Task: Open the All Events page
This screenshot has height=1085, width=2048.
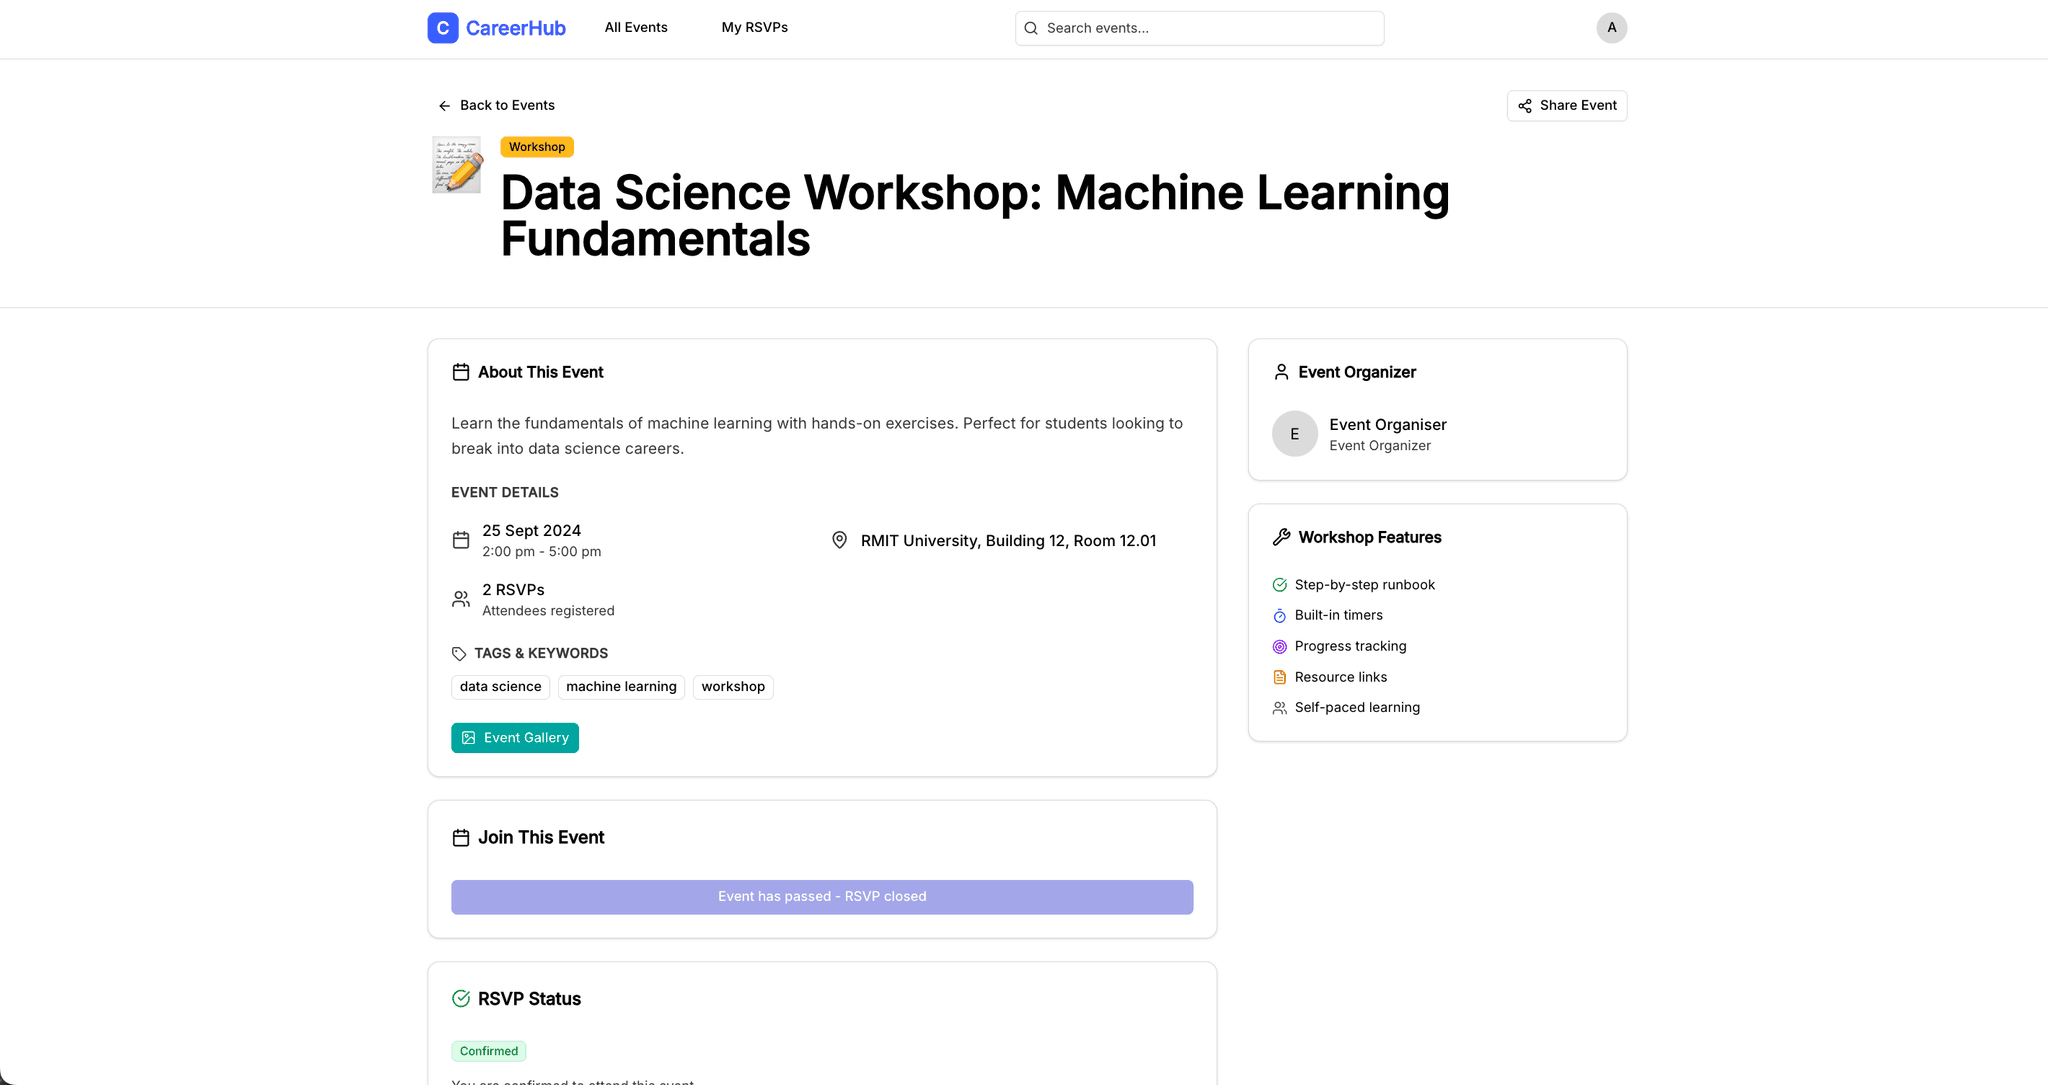Action: click(x=636, y=28)
